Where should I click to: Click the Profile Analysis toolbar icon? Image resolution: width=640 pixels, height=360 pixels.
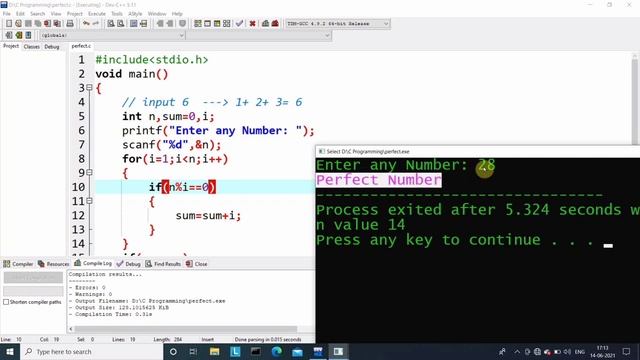click(x=265, y=24)
